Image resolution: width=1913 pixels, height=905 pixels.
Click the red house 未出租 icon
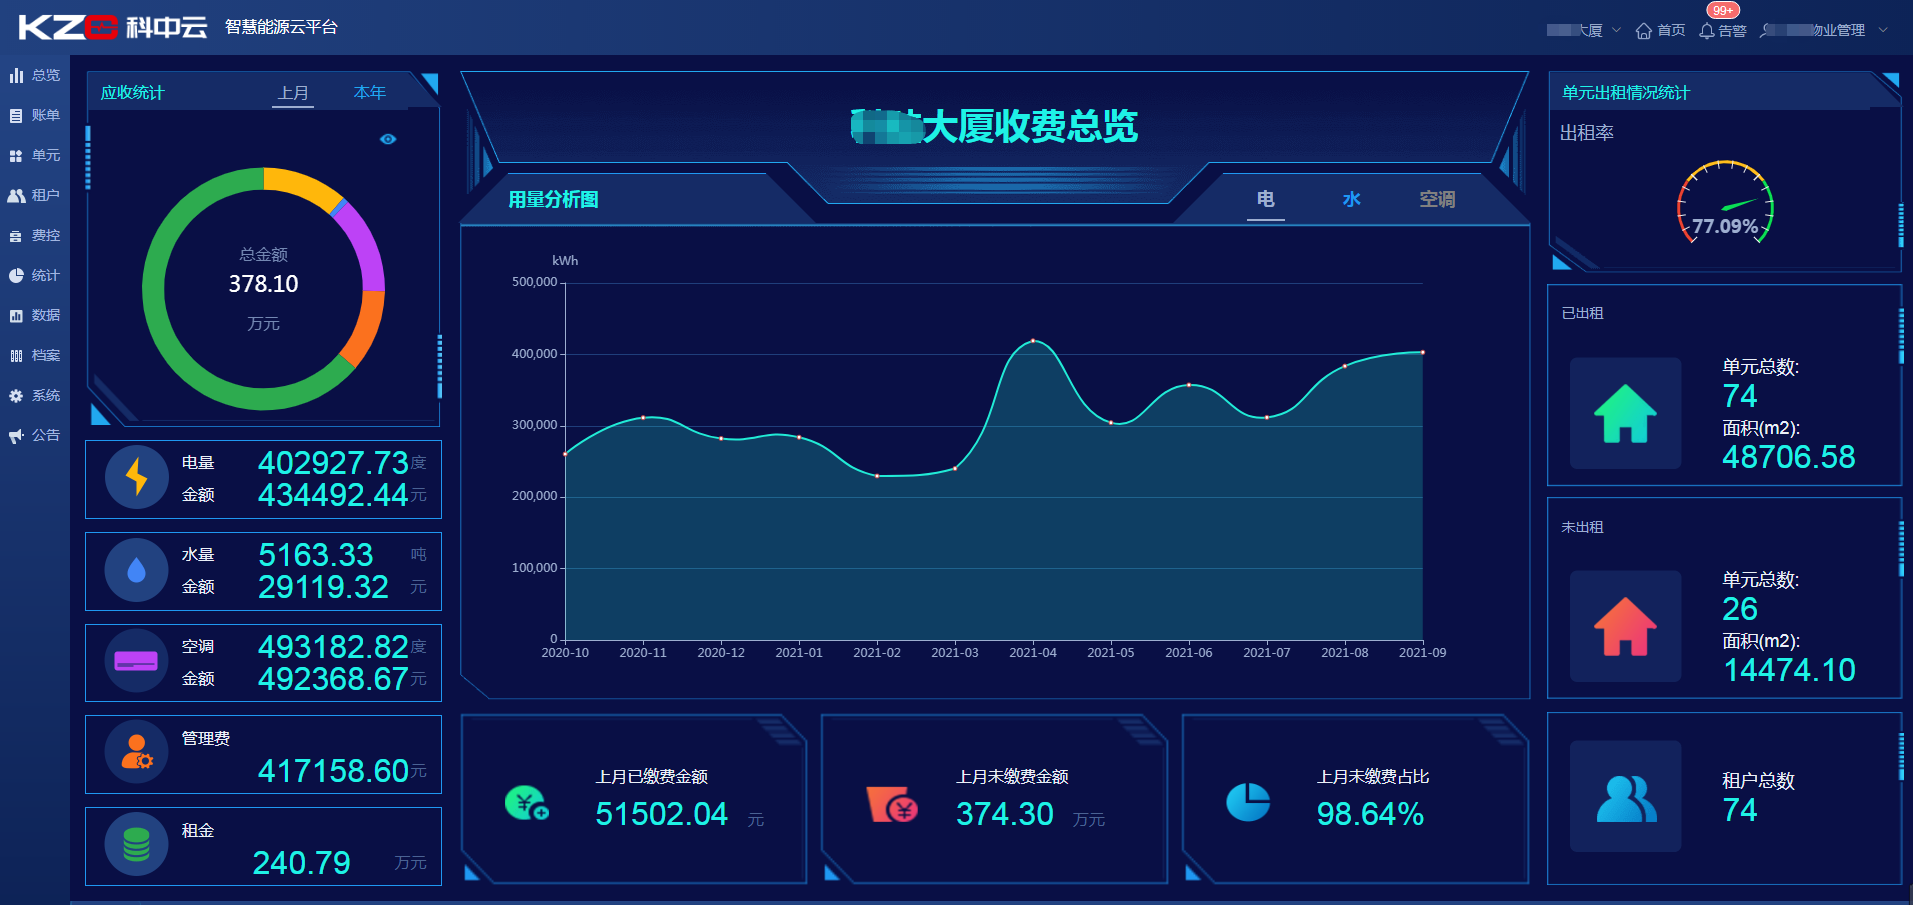1625,626
